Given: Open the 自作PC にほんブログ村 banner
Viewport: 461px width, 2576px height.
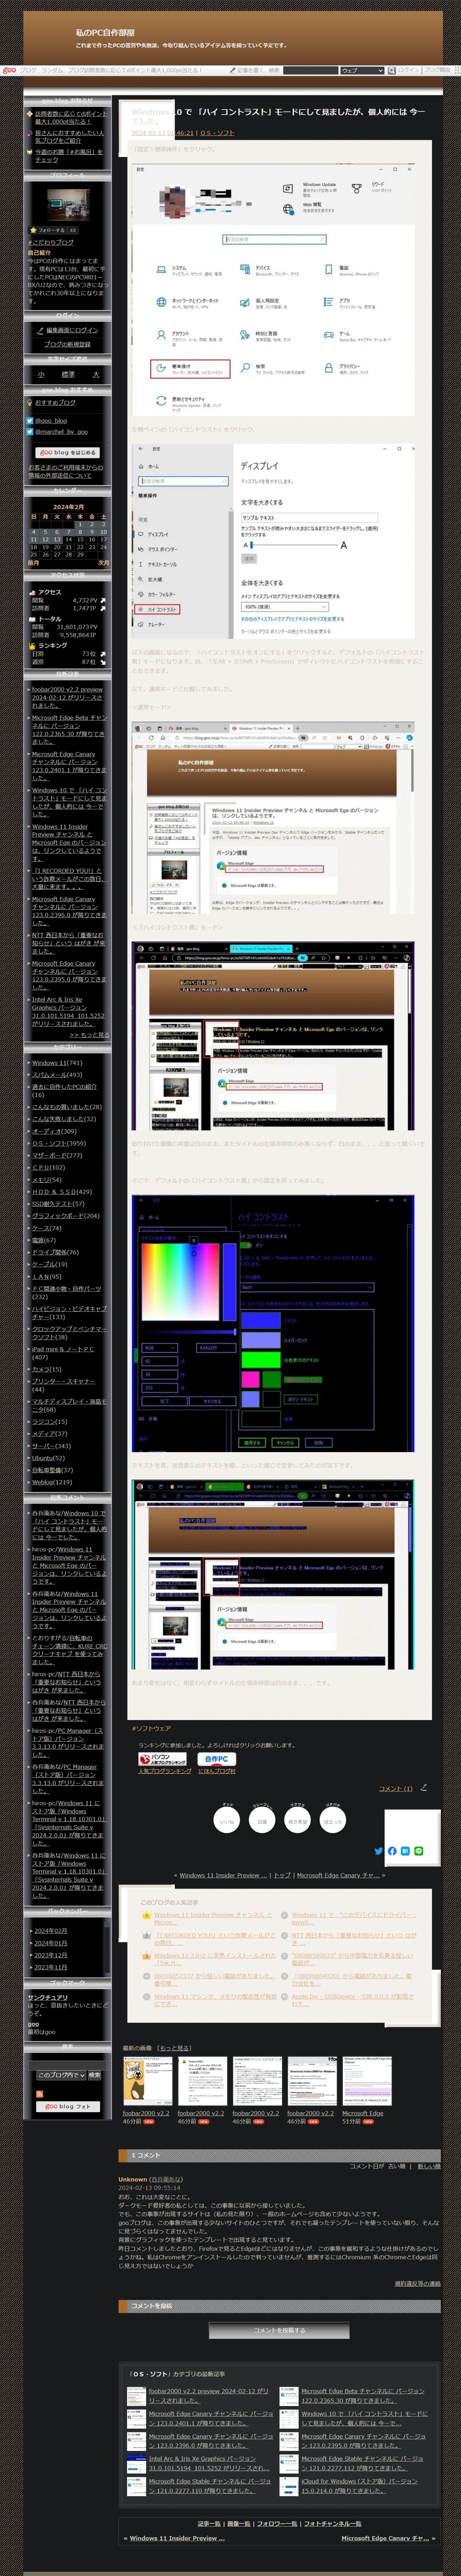Looking at the screenshot, I should [x=217, y=1760].
